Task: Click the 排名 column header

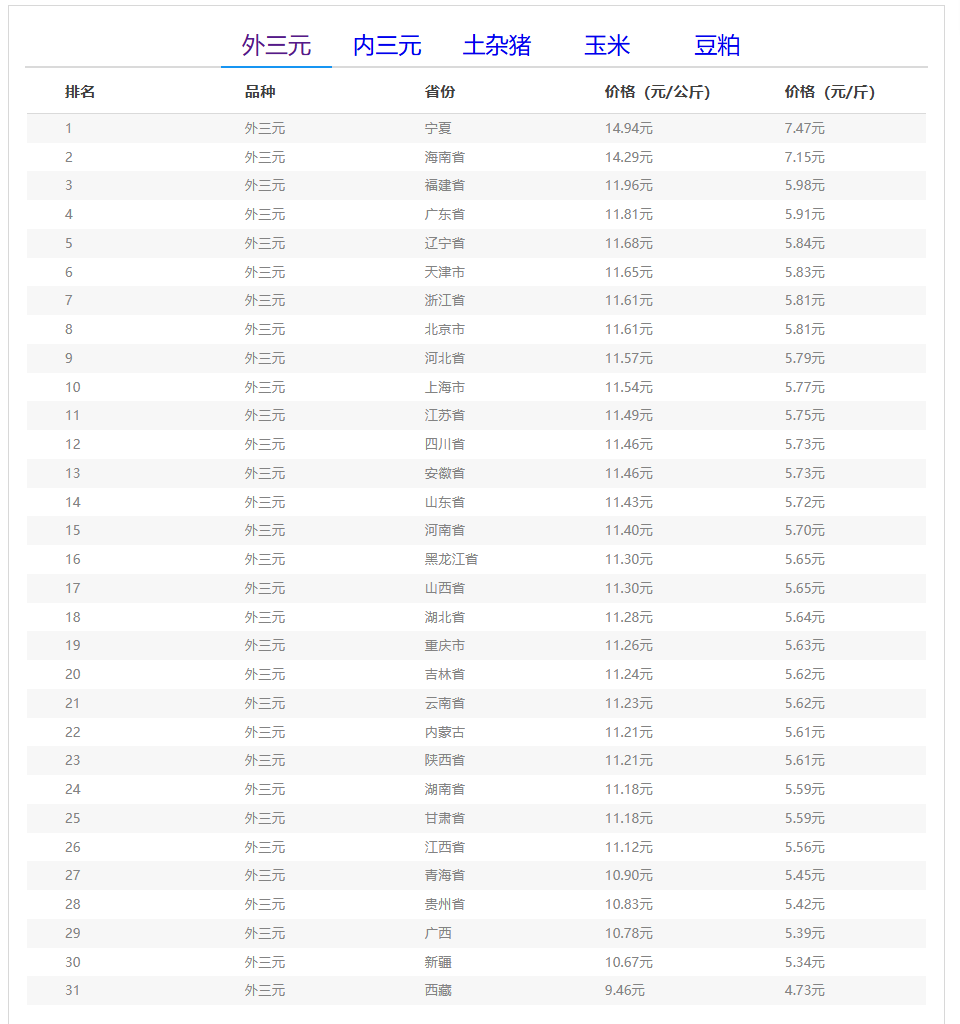Action: tap(80, 92)
